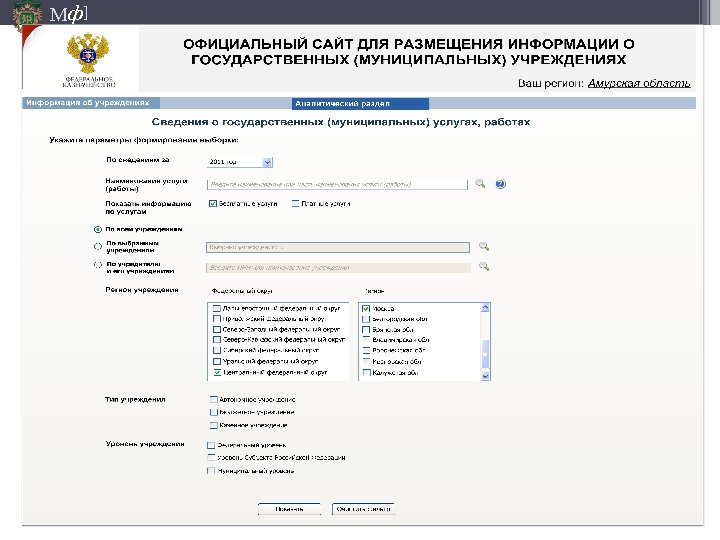Click the page heading Сведения о государственных услугах
Image resolution: width=720 pixels, height=540 pixels.
(341, 122)
